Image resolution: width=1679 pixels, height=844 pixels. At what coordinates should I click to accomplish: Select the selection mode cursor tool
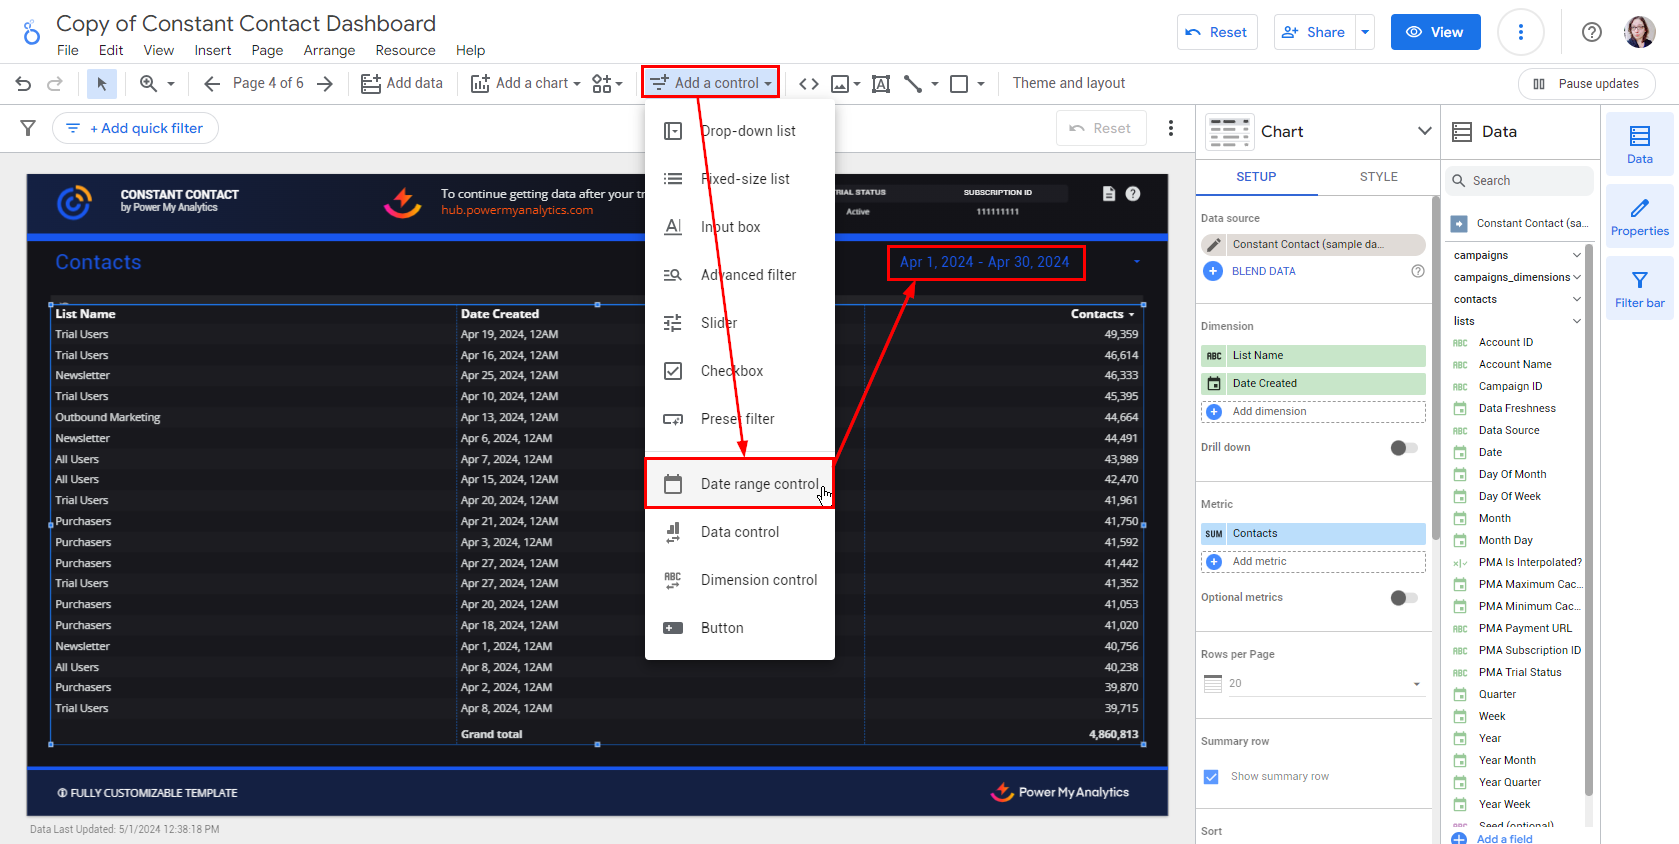click(101, 84)
